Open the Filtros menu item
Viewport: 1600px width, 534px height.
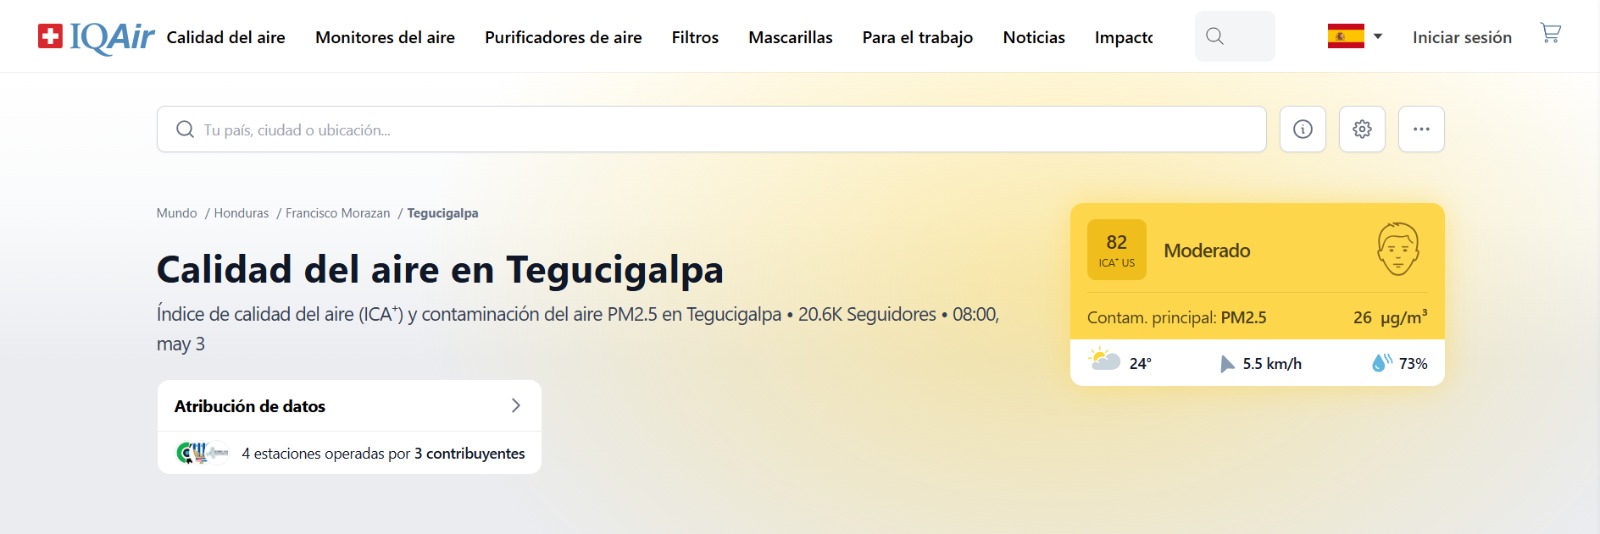point(695,37)
